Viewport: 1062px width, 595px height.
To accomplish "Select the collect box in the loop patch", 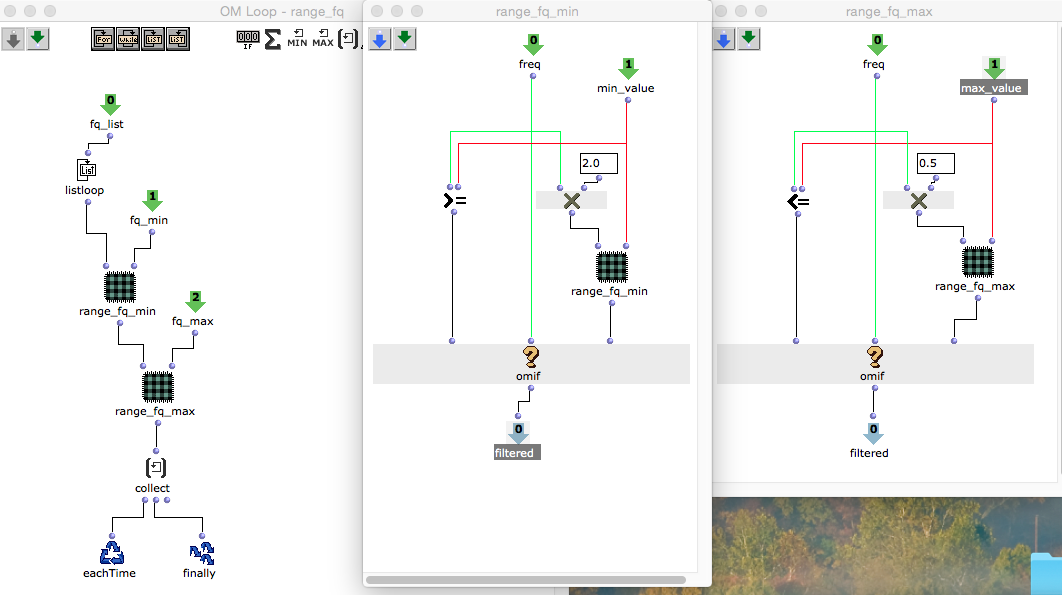I will point(156,468).
